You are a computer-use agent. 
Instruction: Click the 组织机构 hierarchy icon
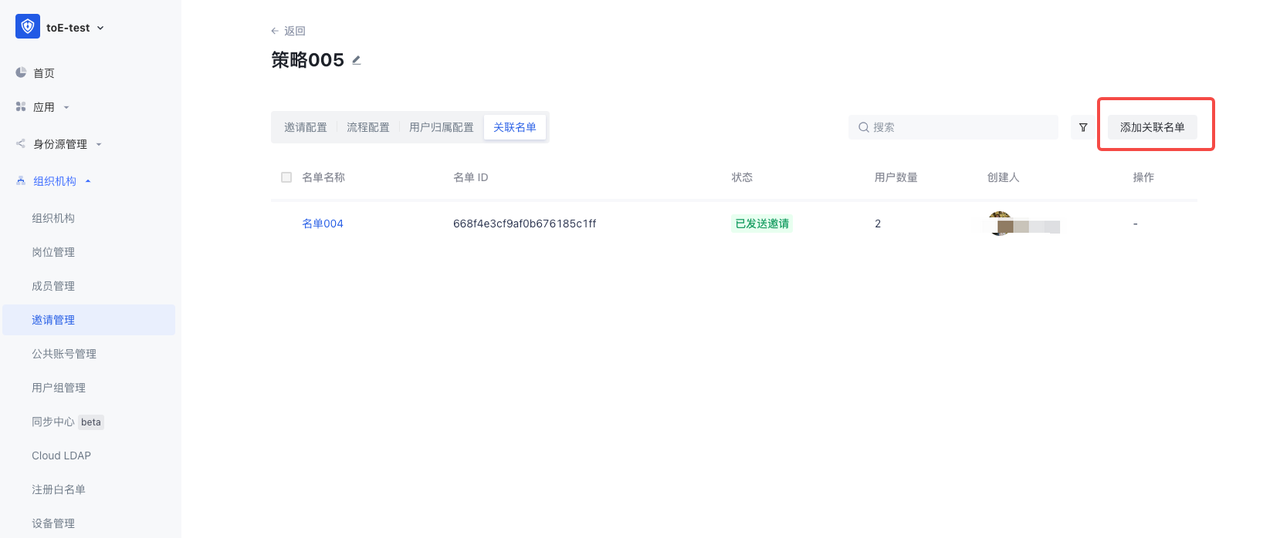[x=21, y=181]
